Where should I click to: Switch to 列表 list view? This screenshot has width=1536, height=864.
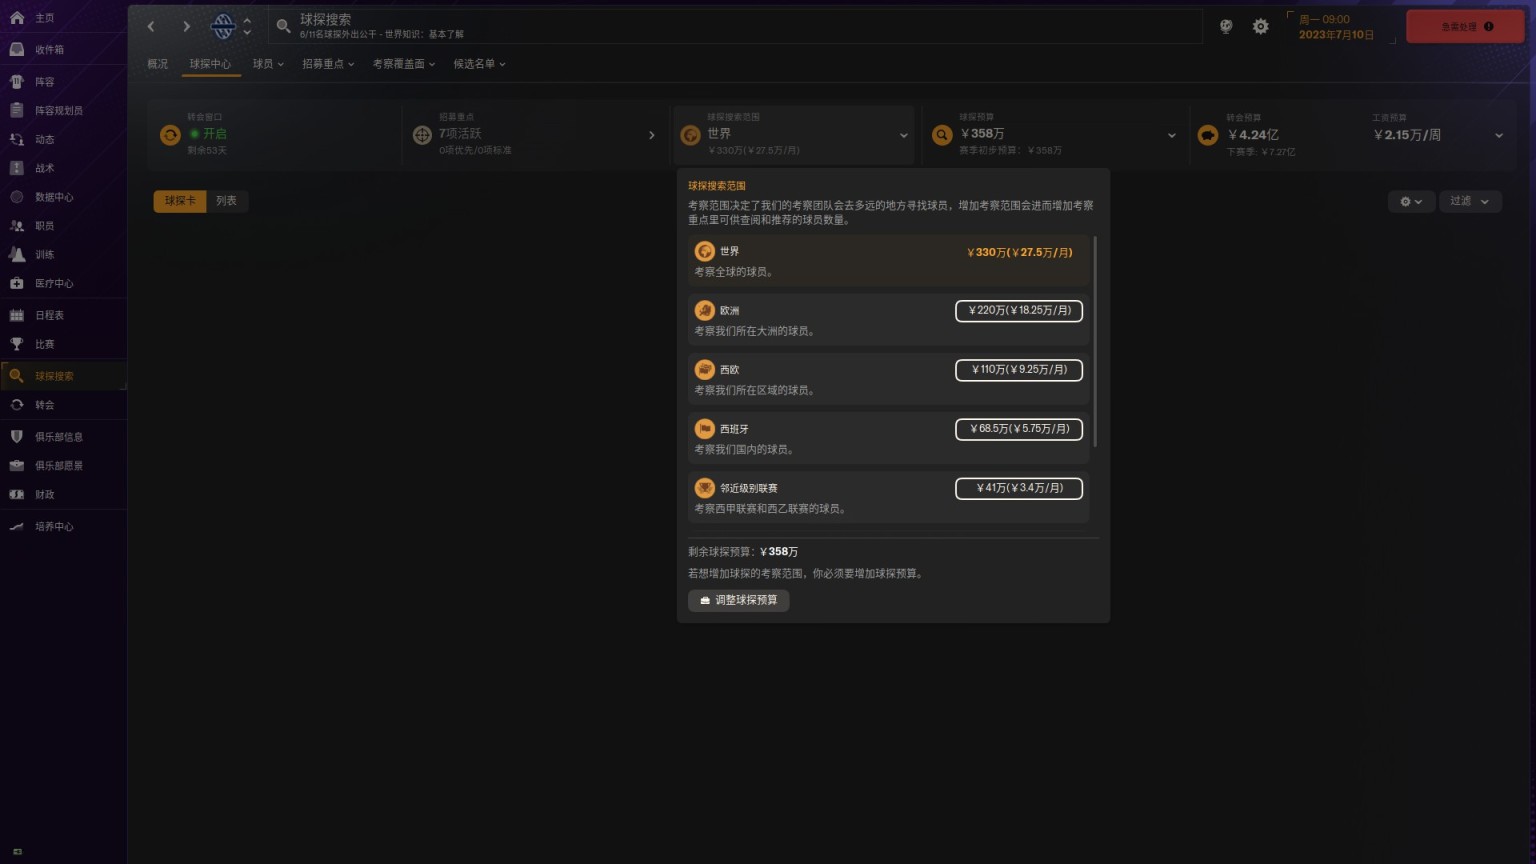[x=227, y=201]
